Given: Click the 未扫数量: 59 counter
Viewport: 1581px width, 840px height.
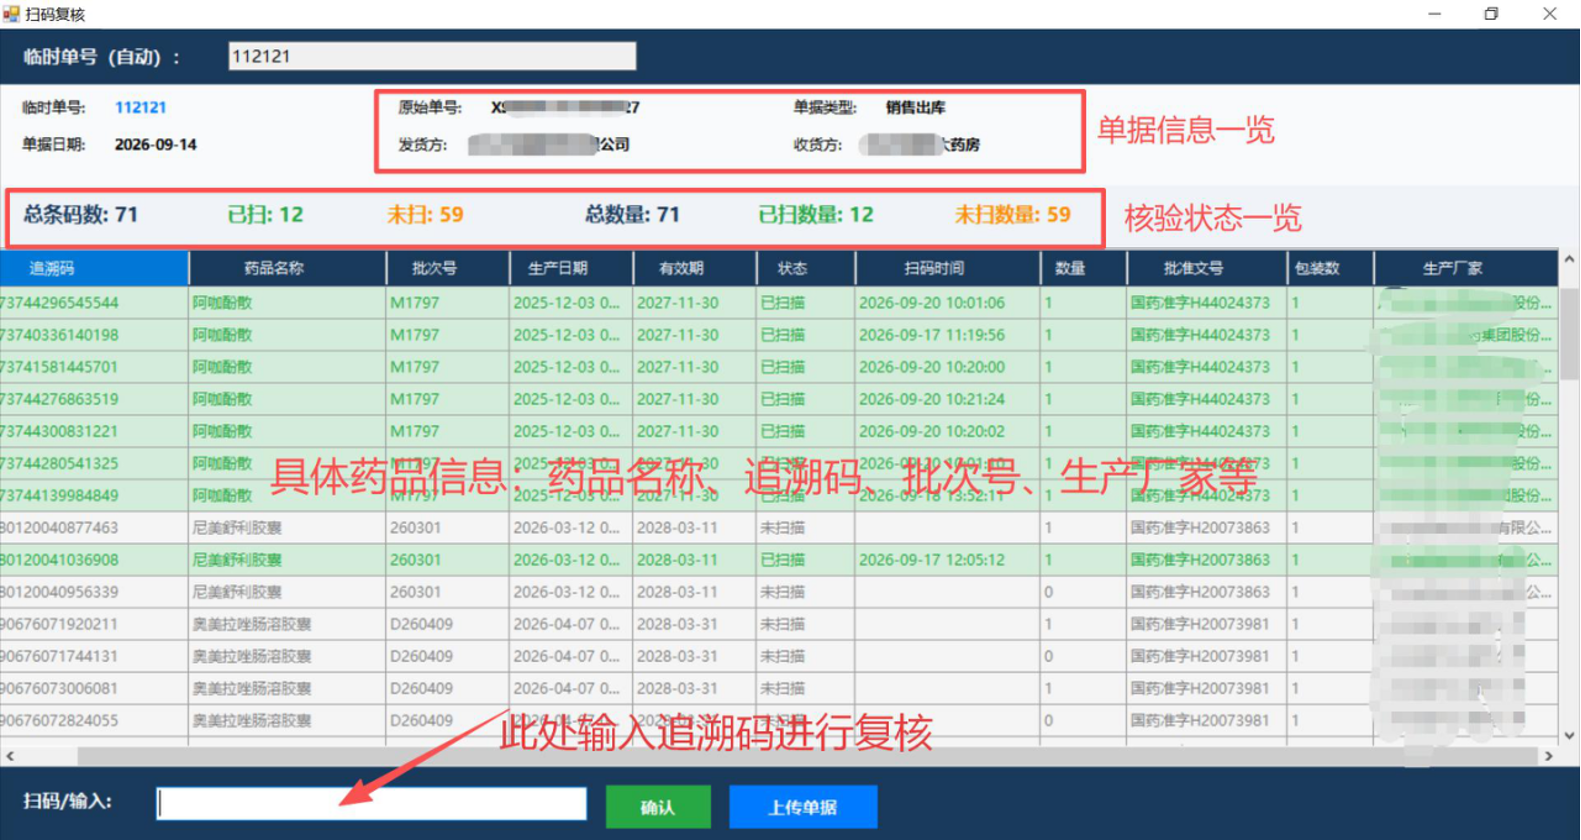Looking at the screenshot, I should 1012,214.
